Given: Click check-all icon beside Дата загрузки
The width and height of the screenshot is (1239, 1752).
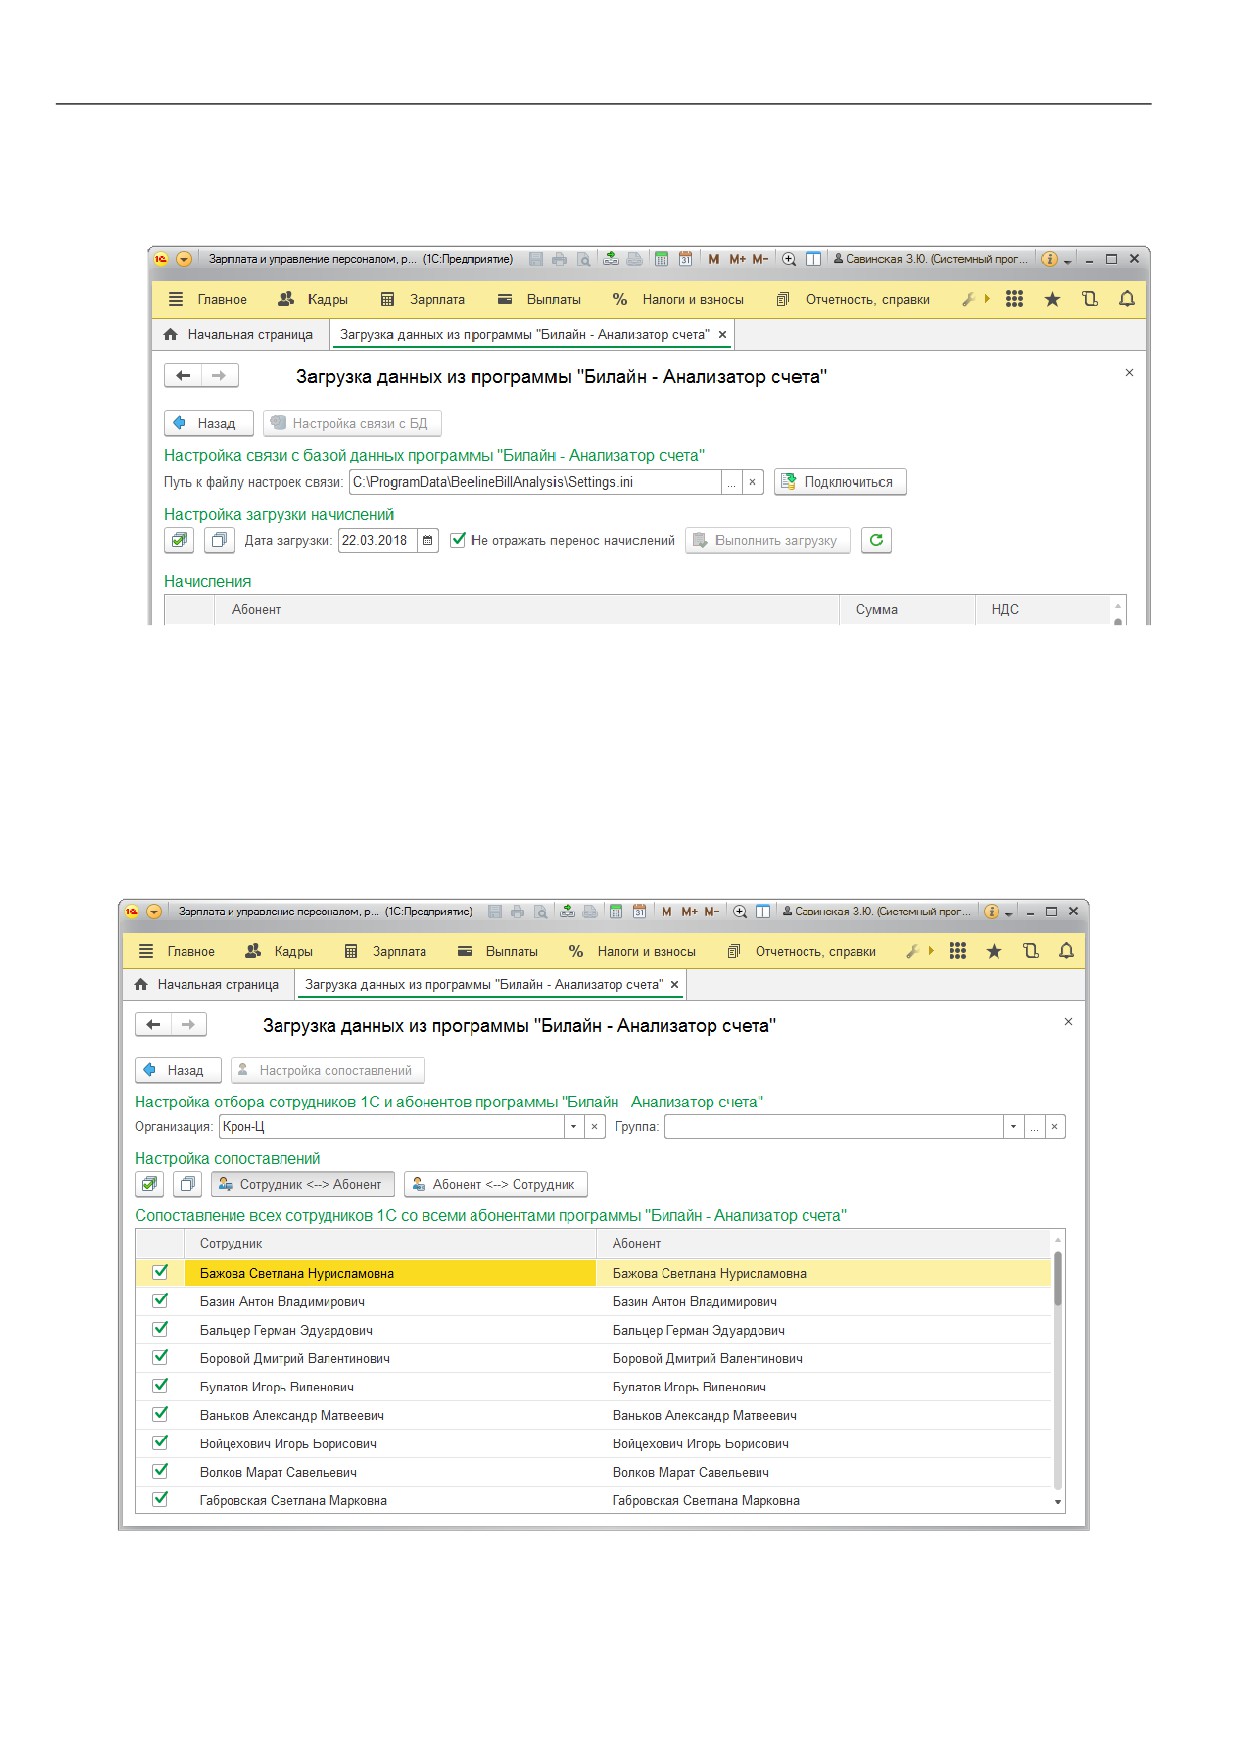Looking at the screenshot, I should click(179, 540).
